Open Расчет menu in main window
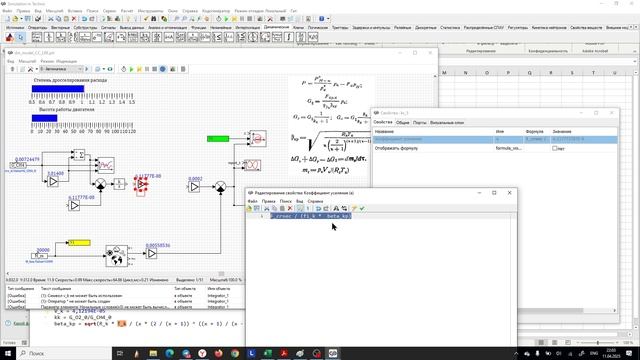 click(127, 11)
